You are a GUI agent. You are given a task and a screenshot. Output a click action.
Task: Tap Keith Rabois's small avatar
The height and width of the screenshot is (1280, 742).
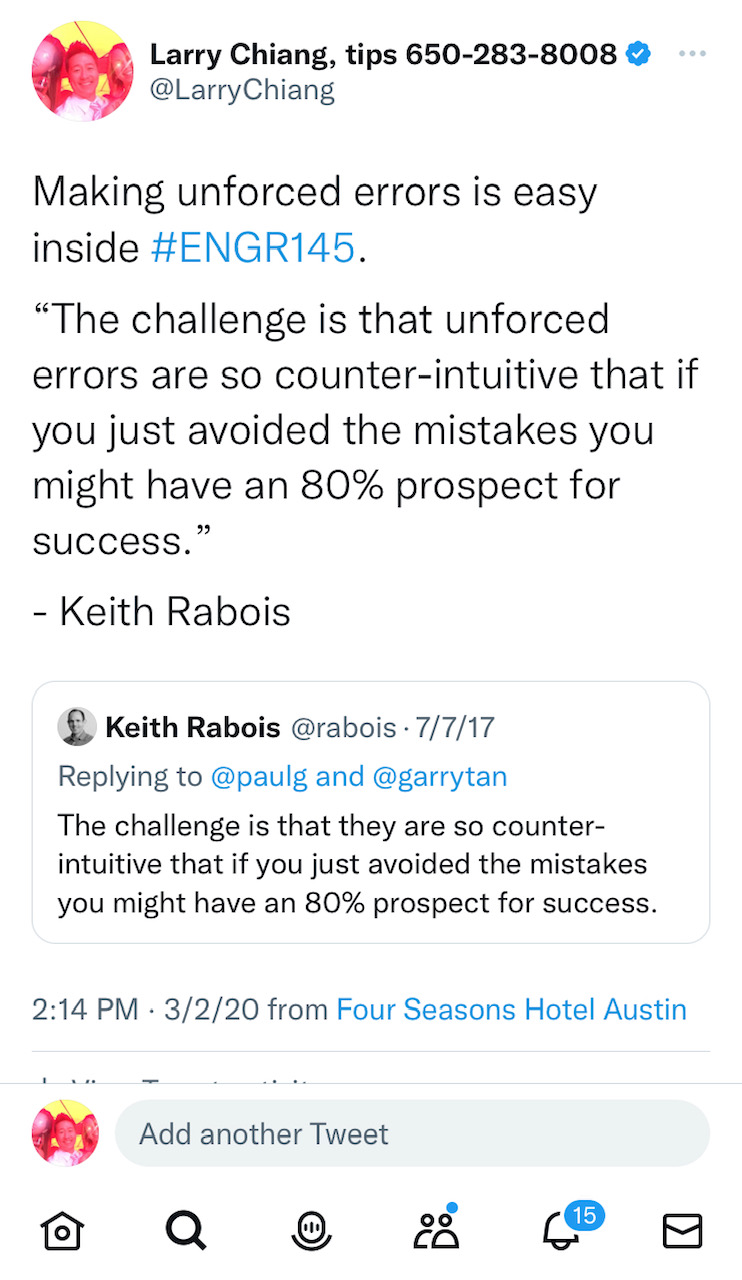tap(77, 727)
